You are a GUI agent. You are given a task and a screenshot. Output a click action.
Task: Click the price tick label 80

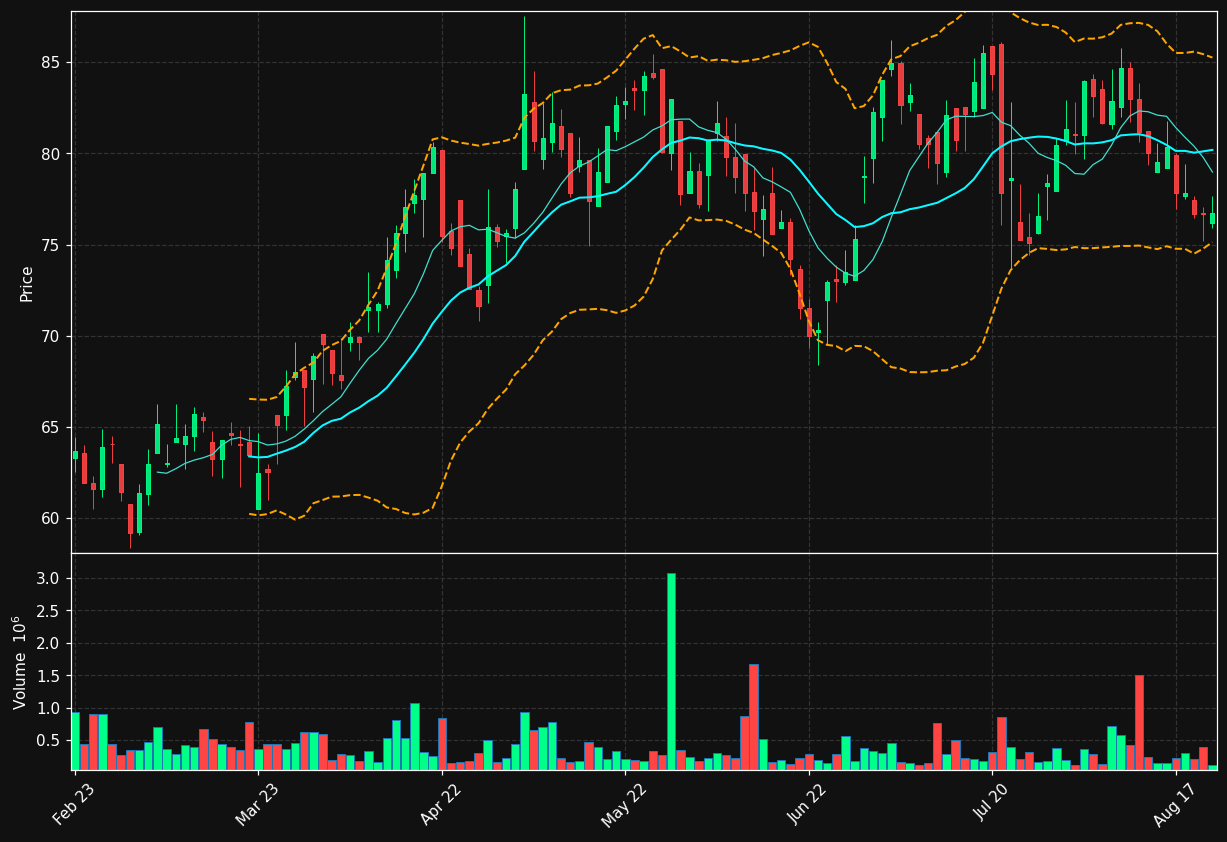coord(50,154)
